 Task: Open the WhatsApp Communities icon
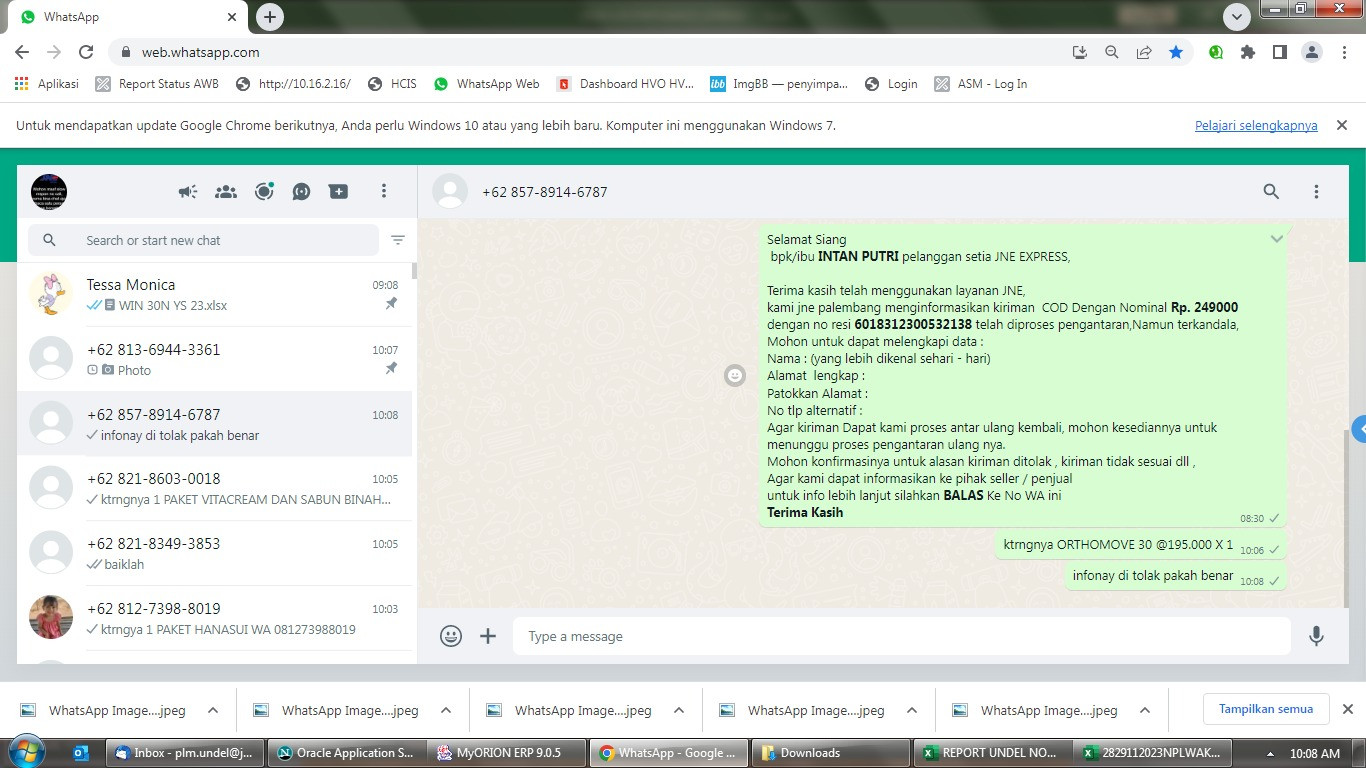point(226,191)
